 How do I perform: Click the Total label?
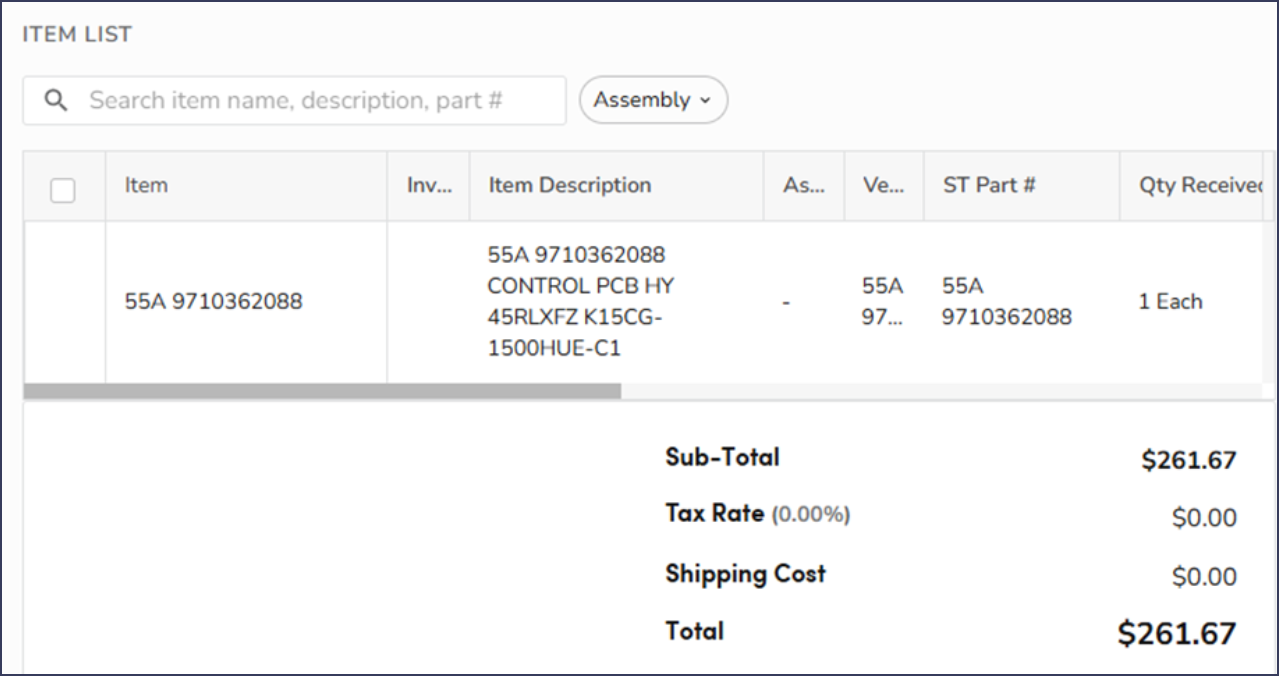(694, 631)
